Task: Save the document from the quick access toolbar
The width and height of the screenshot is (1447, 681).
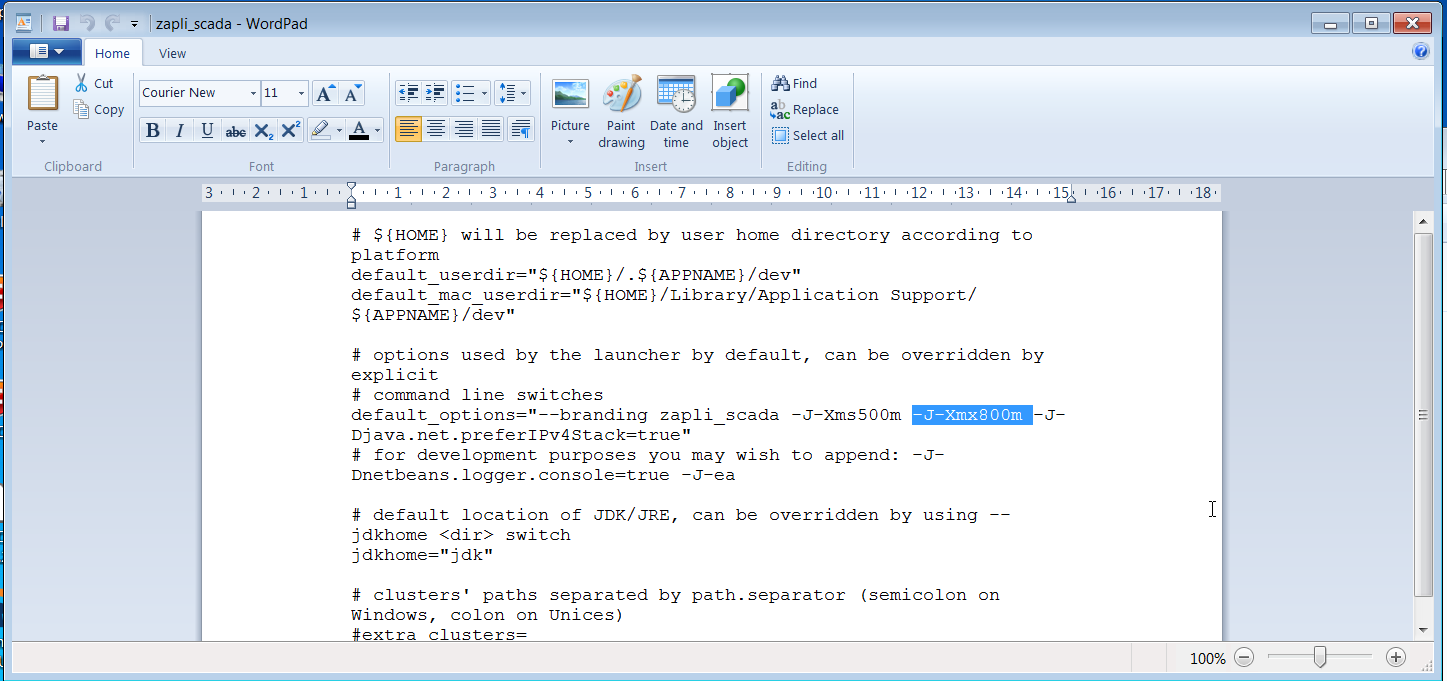Action: (61, 23)
